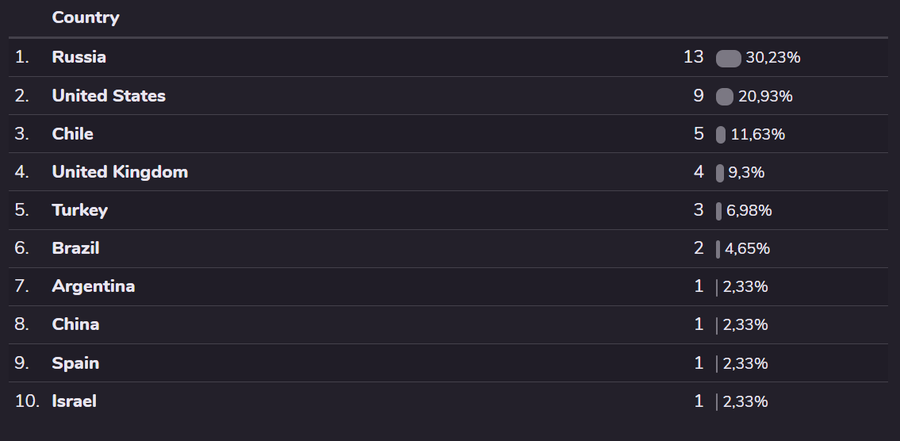Click Russia's visitor count 13
This screenshot has width=900, height=441.
[694, 57]
